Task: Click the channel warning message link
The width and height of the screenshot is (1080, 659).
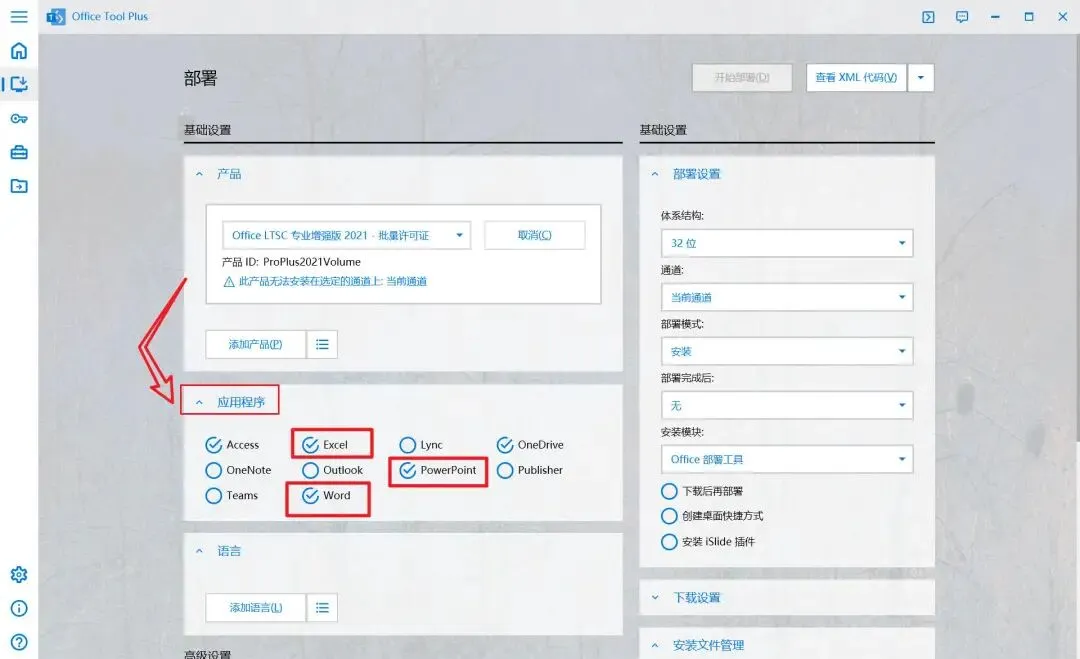Action: (x=333, y=282)
